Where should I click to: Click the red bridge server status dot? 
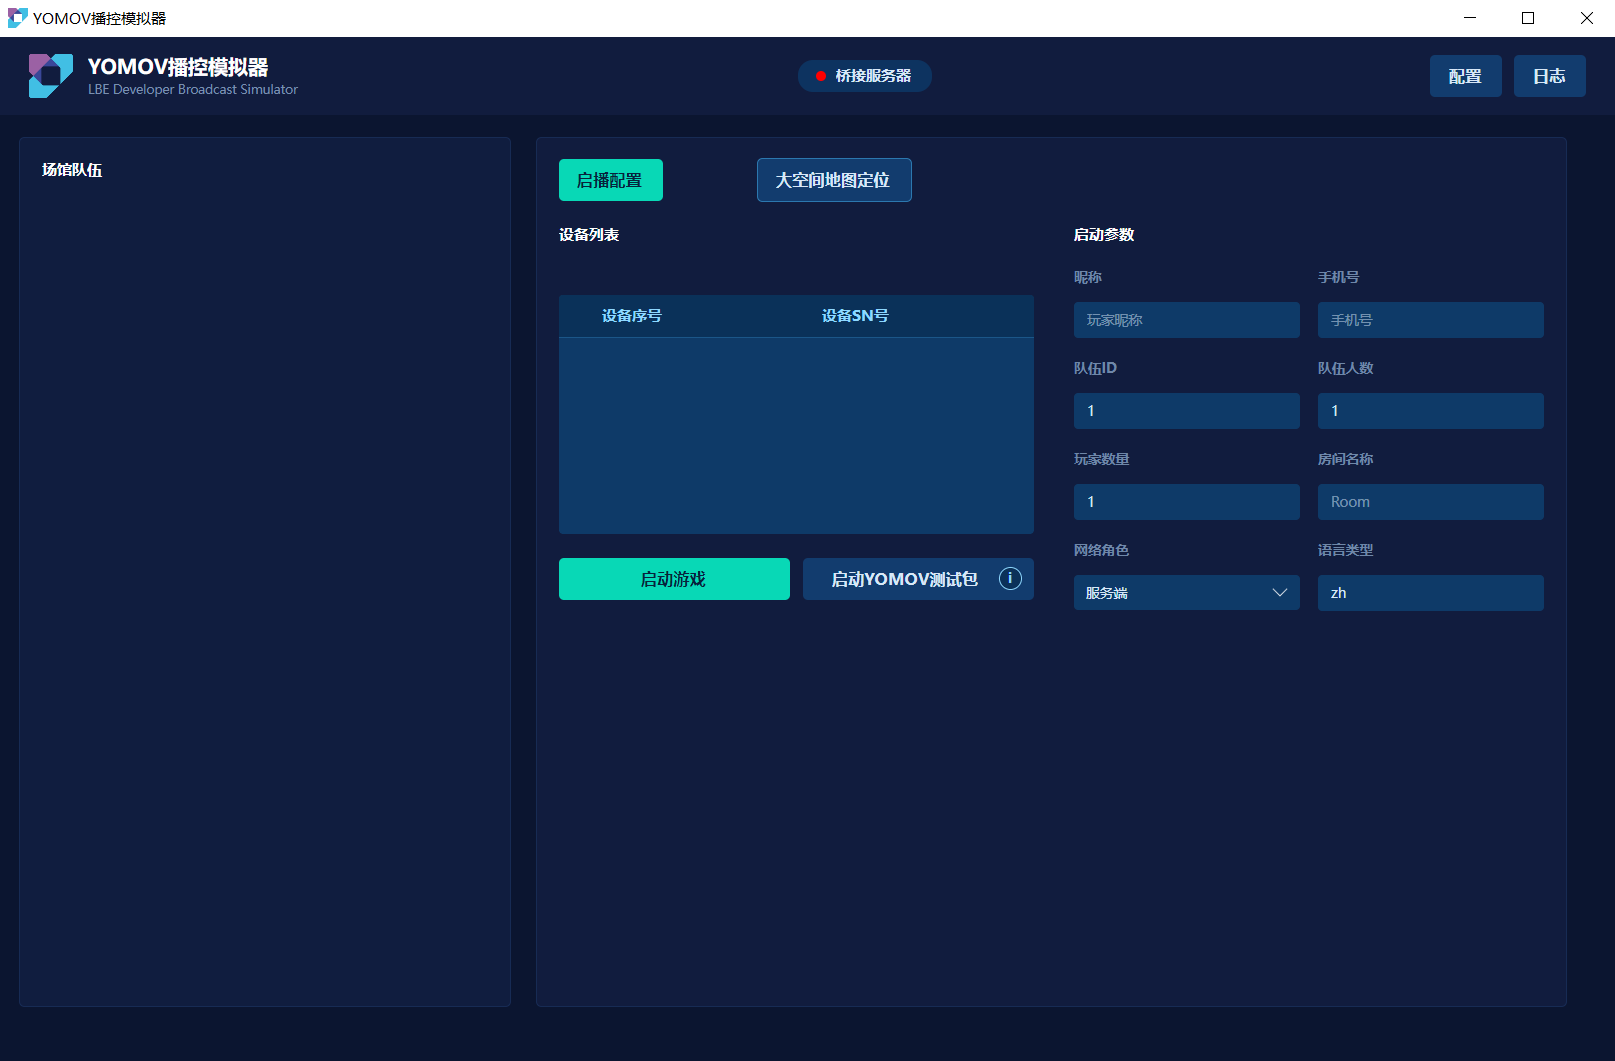point(820,76)
